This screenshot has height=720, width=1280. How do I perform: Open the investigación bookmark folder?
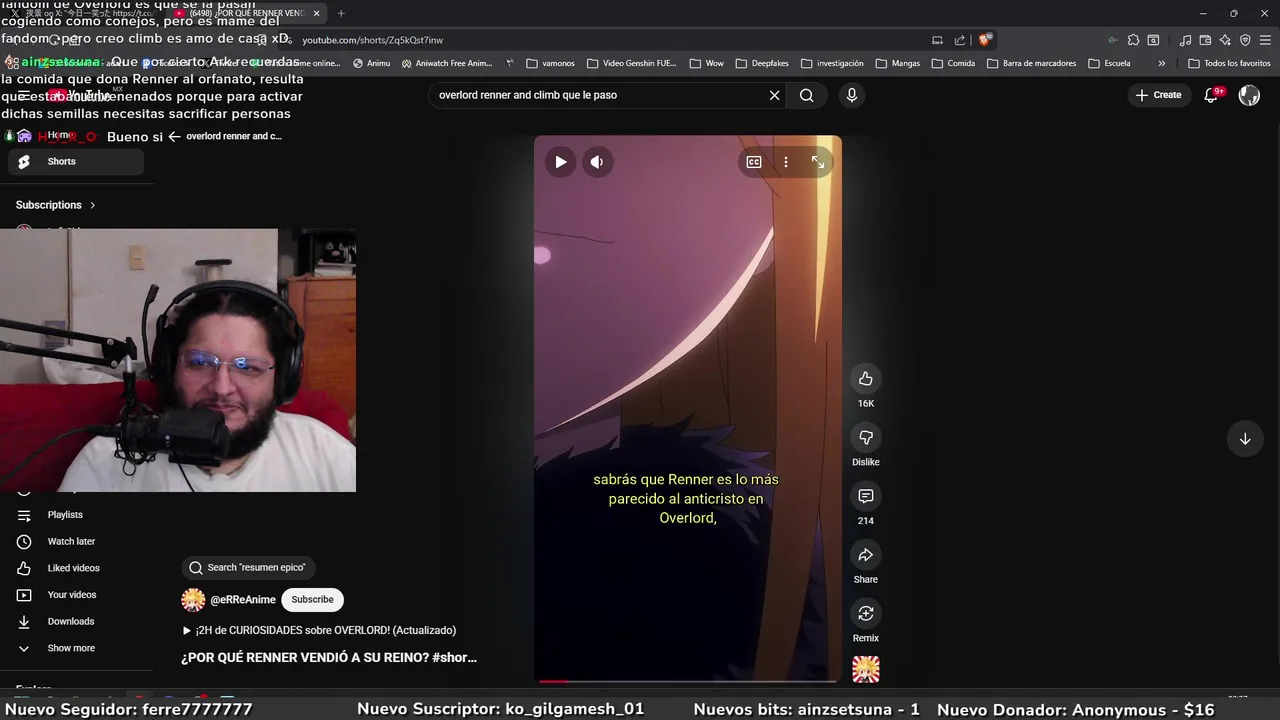[832, 63]
